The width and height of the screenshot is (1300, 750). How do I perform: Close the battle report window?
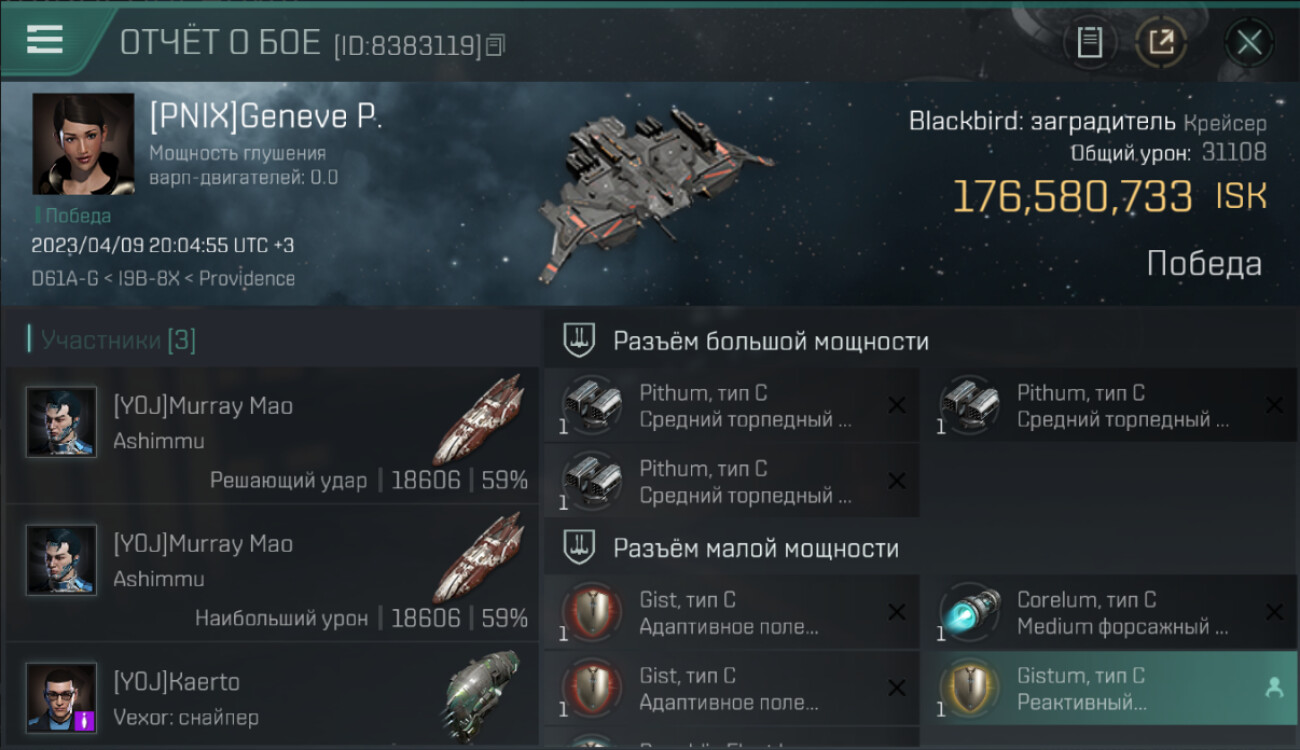(1249, 42)
